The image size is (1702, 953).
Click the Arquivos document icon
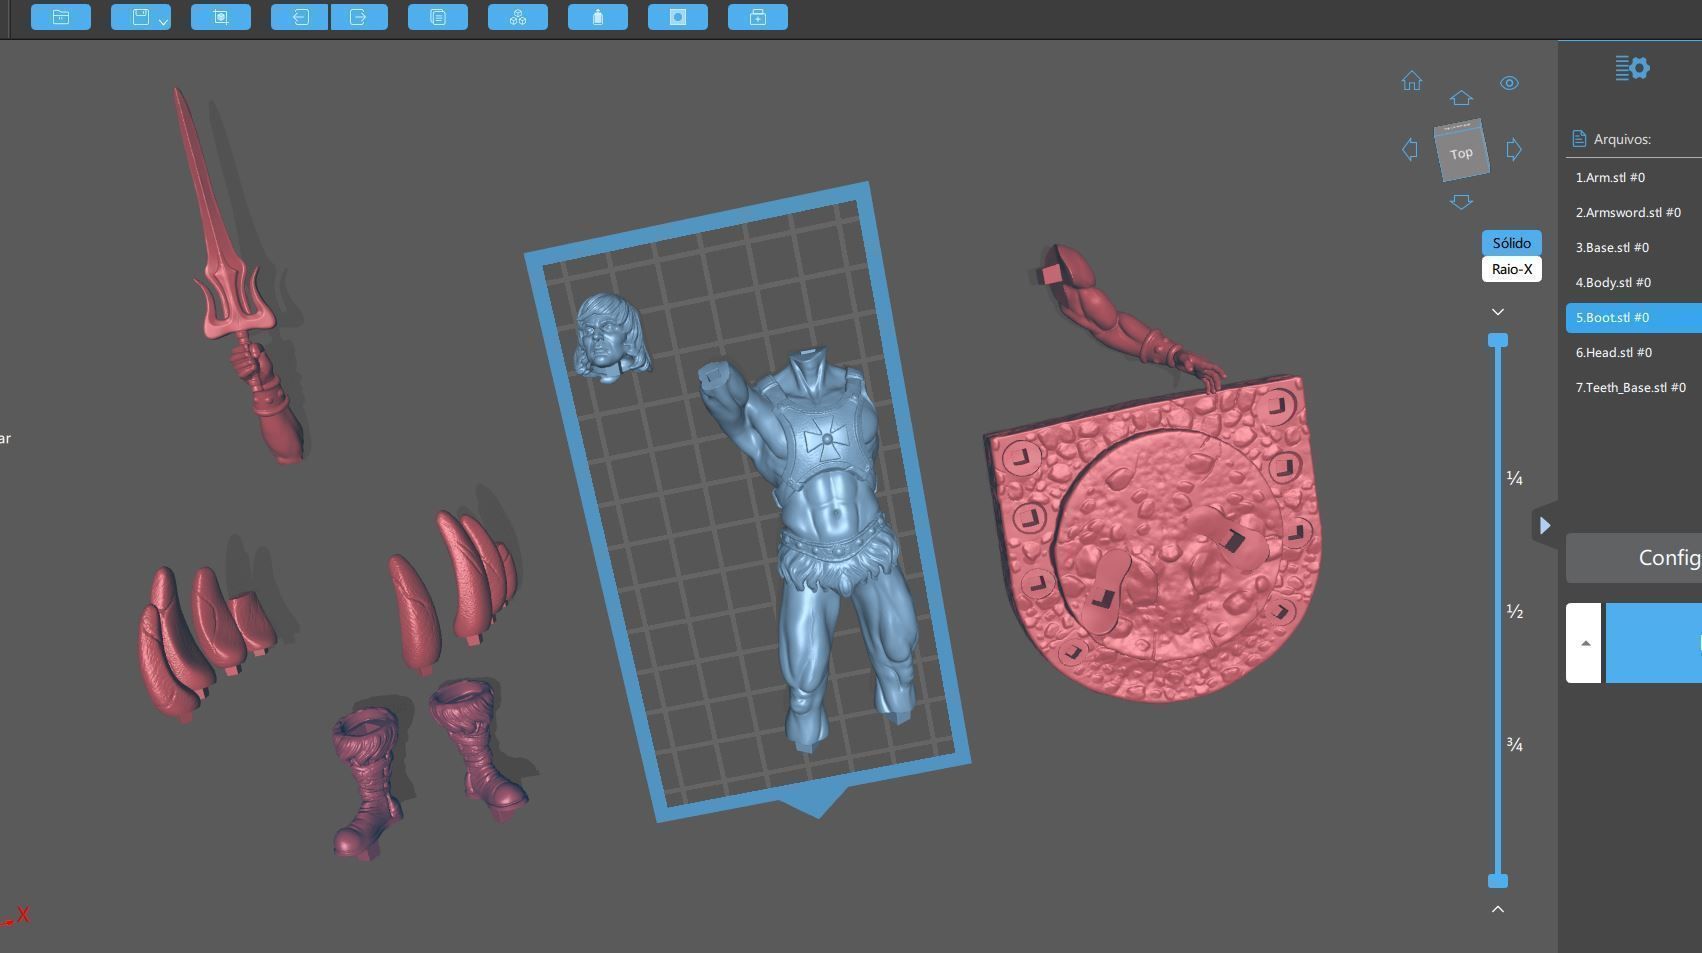coord(1579,139)
